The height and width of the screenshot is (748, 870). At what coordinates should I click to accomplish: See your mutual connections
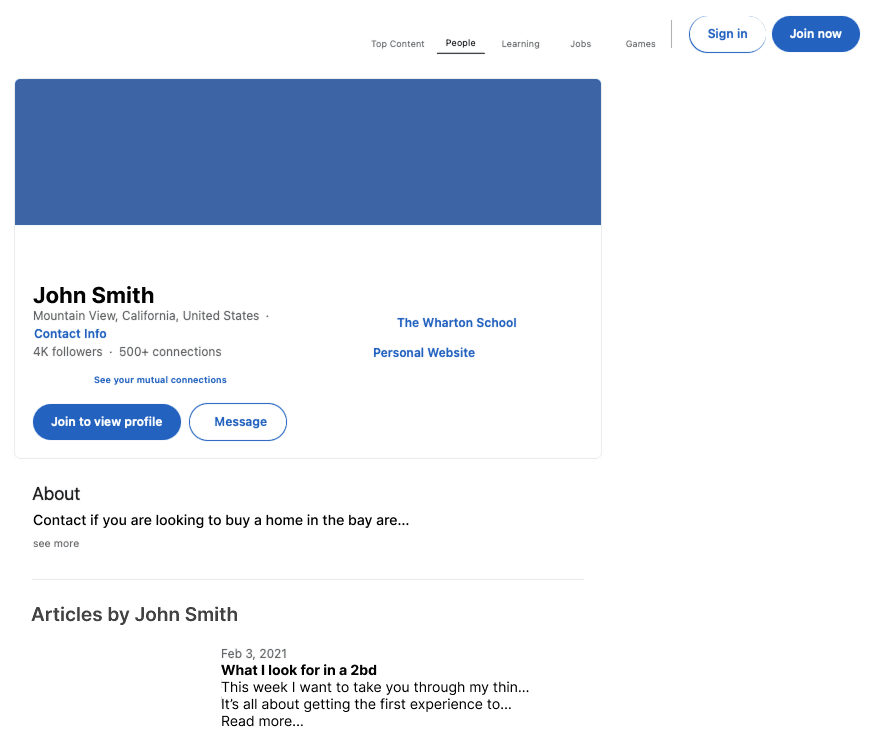click(160, 380)
